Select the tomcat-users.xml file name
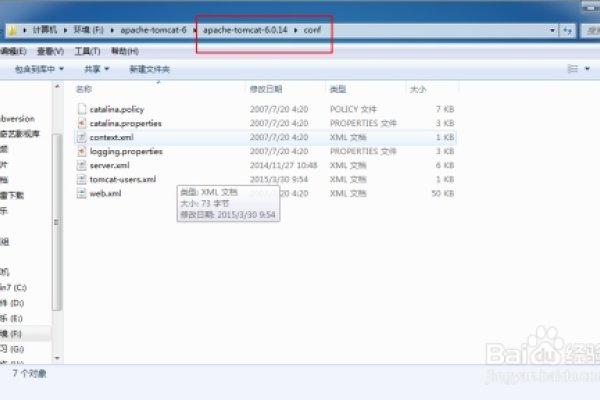 pos(122,179)
